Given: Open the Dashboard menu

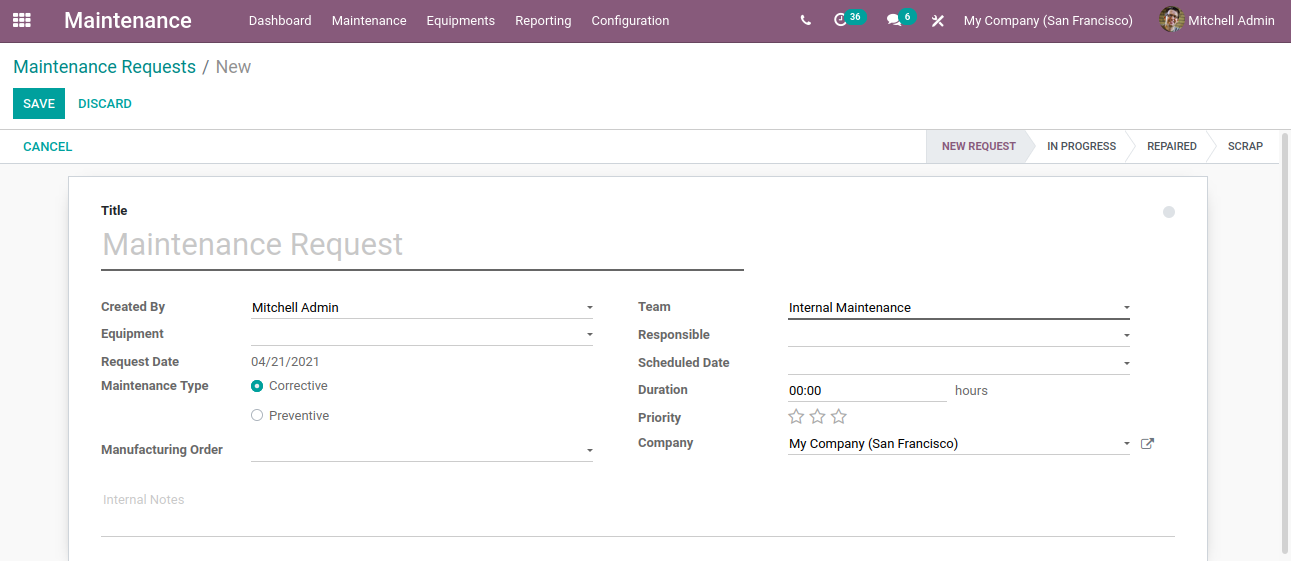Looking at the screenshot, I should (x=280, y=20).
